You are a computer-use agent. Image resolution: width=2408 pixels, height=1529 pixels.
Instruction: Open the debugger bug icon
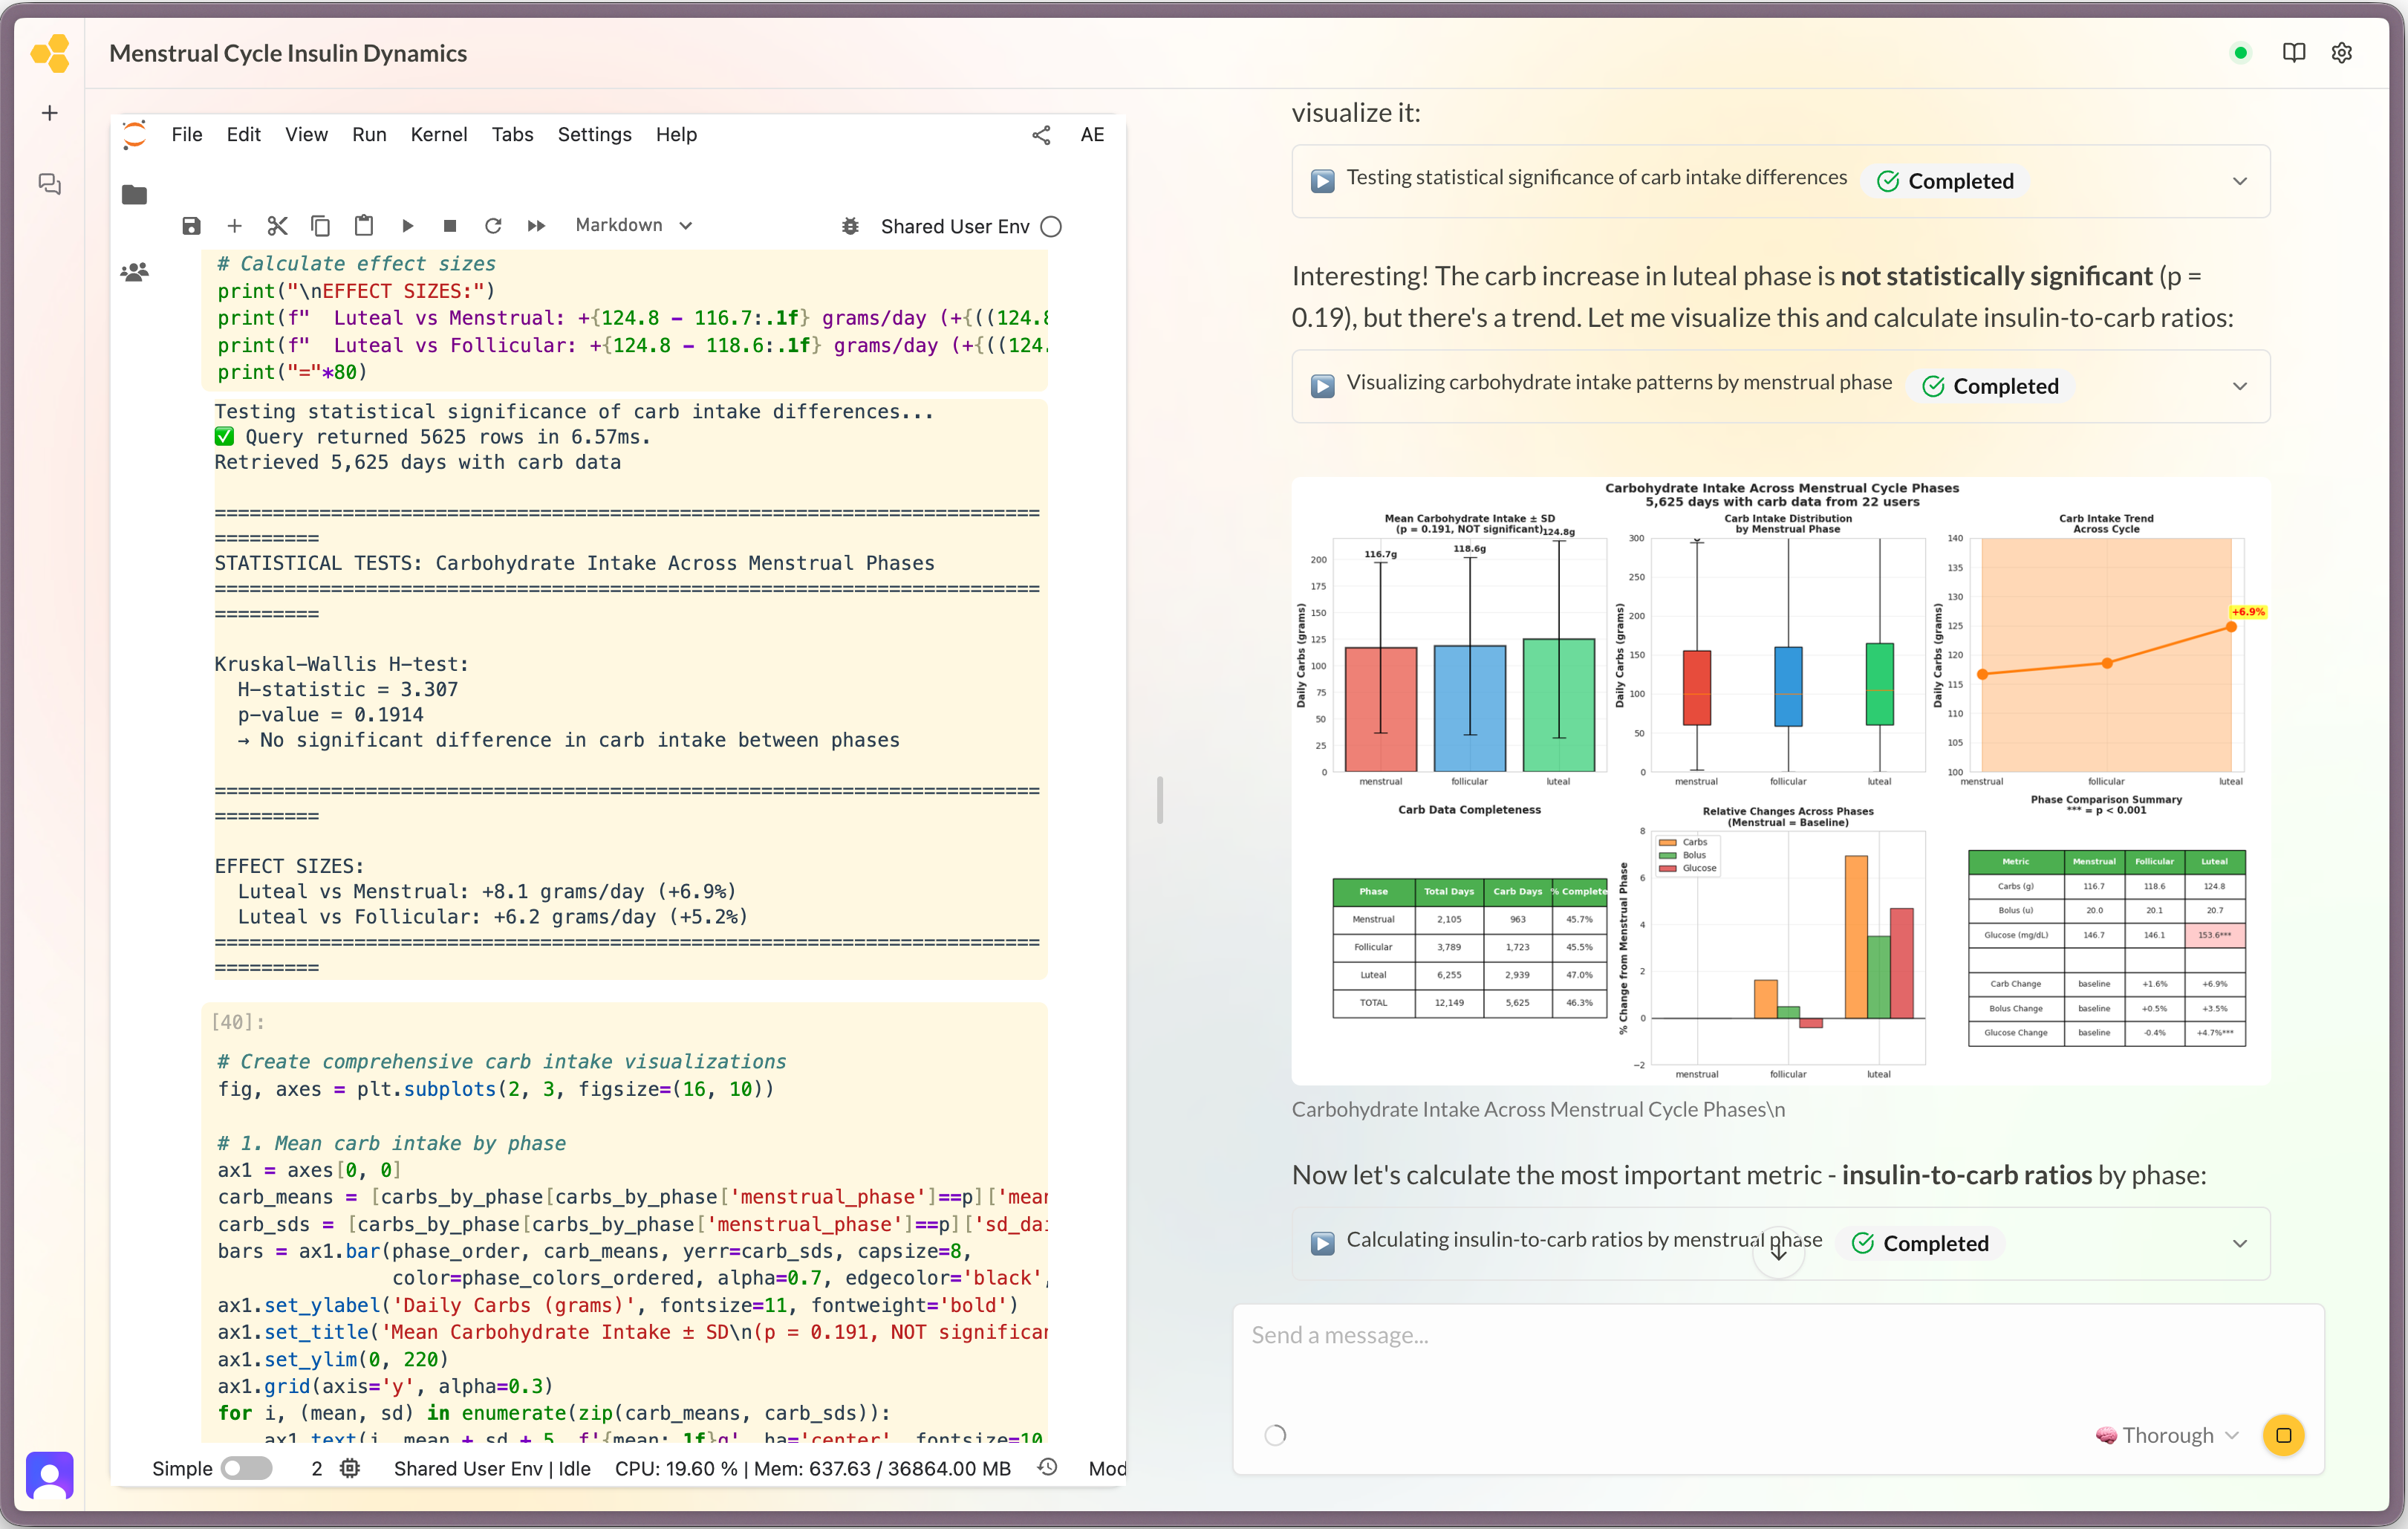click(x=850, y=226)
